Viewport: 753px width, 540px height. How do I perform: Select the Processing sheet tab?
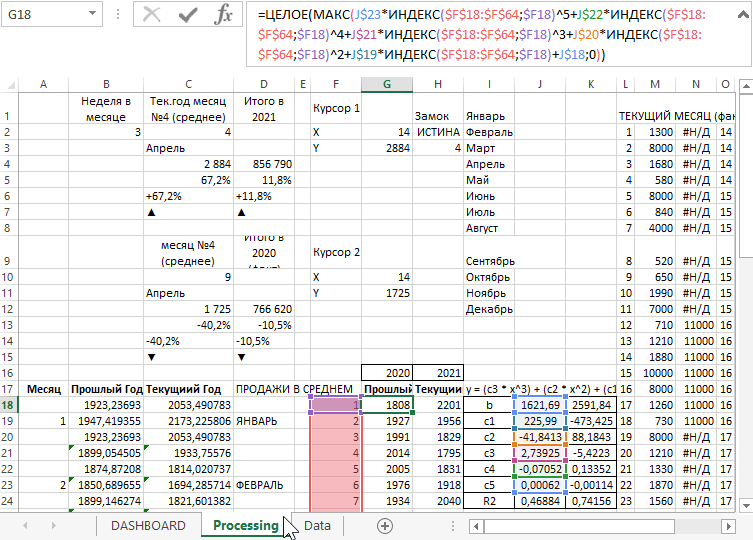pos(245,525)
